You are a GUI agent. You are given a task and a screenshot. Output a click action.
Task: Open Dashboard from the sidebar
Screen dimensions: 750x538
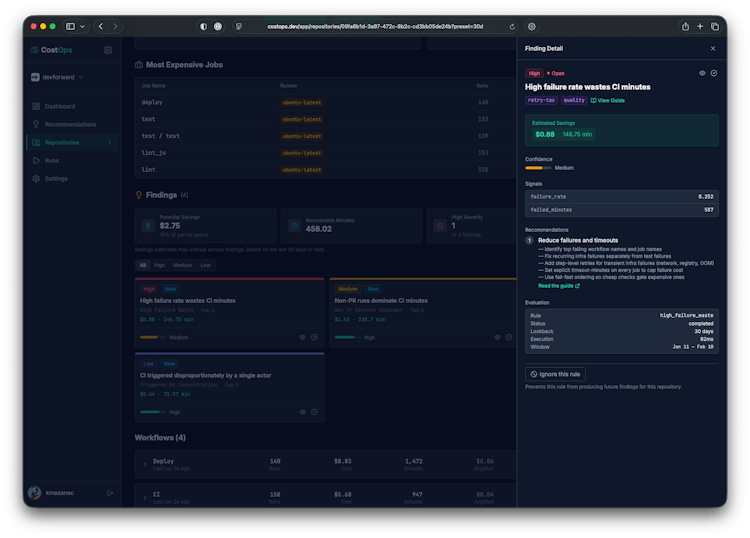click(x=59, y=106)
